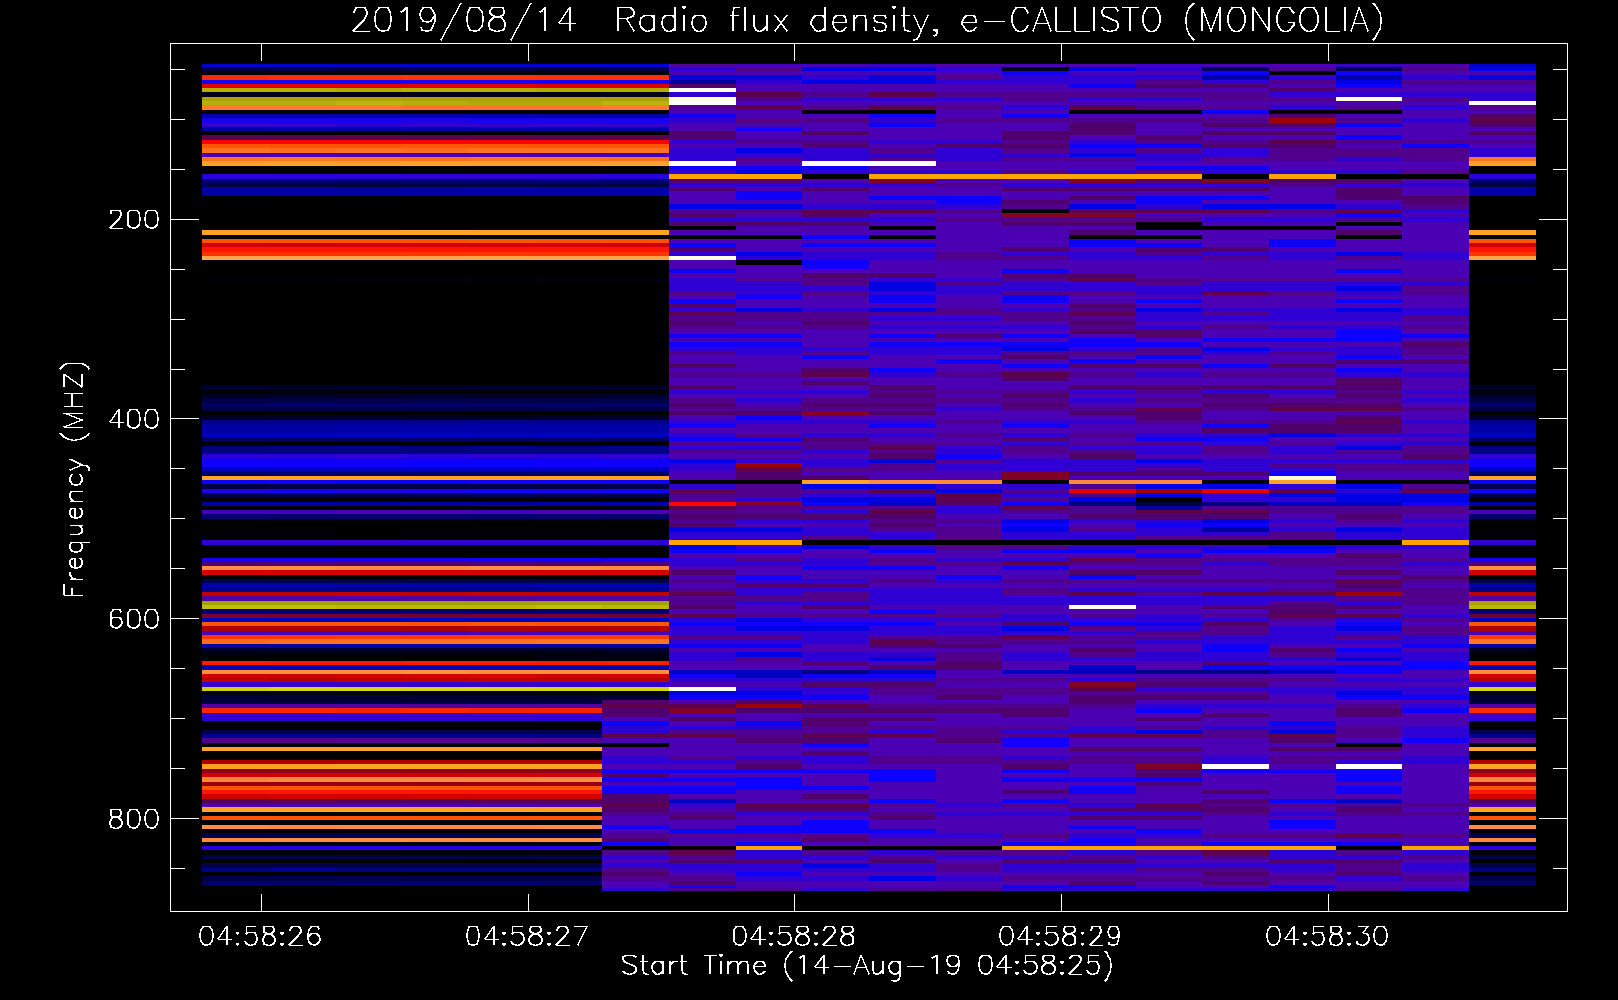Select the 800 frequency tick label
Screen dimensions: 1618x1000
134,819
